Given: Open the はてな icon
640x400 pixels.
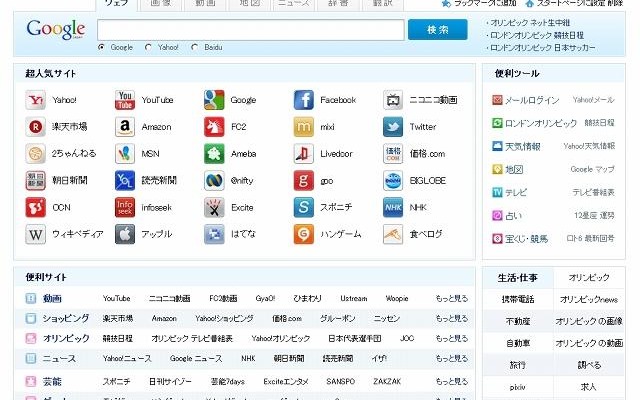Looking at the screenshot, I should pos(214,234).
